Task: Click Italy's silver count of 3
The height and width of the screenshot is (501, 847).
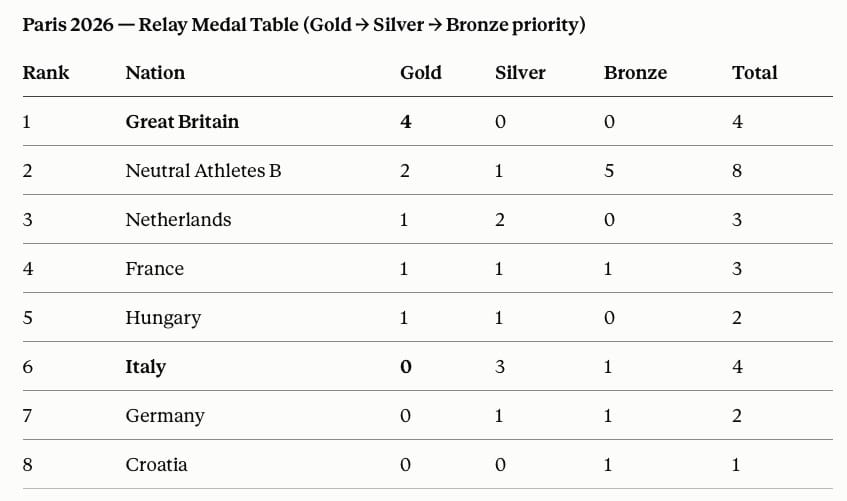Action: coord(500,367)
